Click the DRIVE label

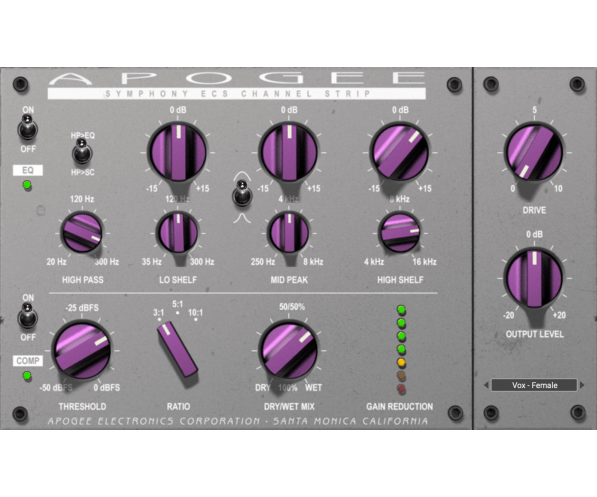[x=534, y=210]
